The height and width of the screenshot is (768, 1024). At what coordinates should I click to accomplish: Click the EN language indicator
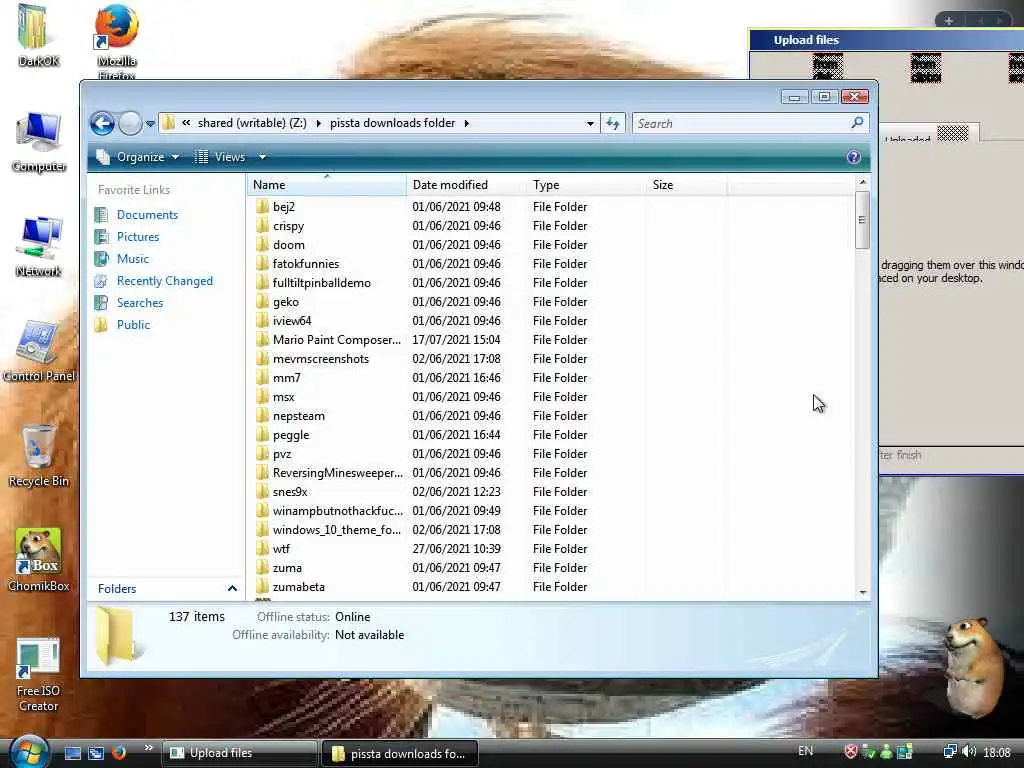[805, 751]
